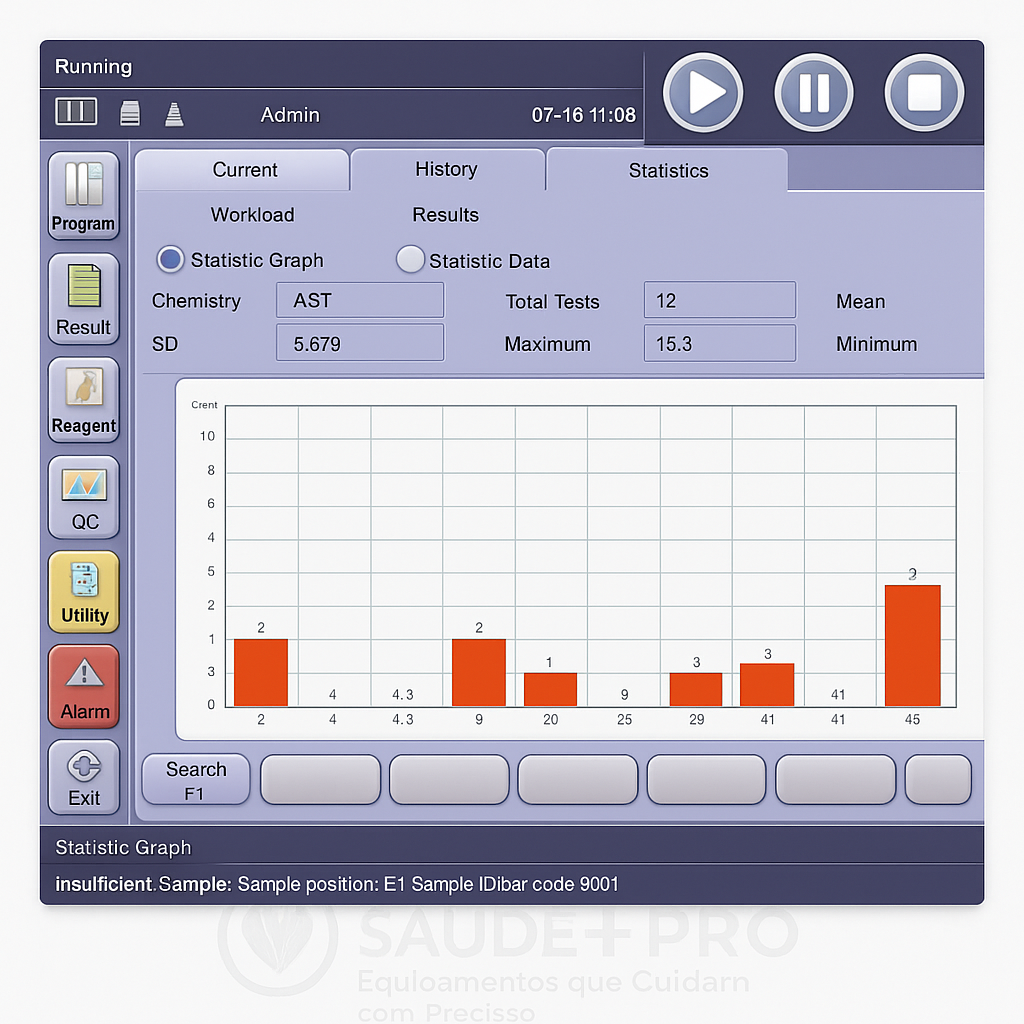The image size is (1024, 1024).
Task: Open the QC sidebar icon
Action: tap(84, 497)
